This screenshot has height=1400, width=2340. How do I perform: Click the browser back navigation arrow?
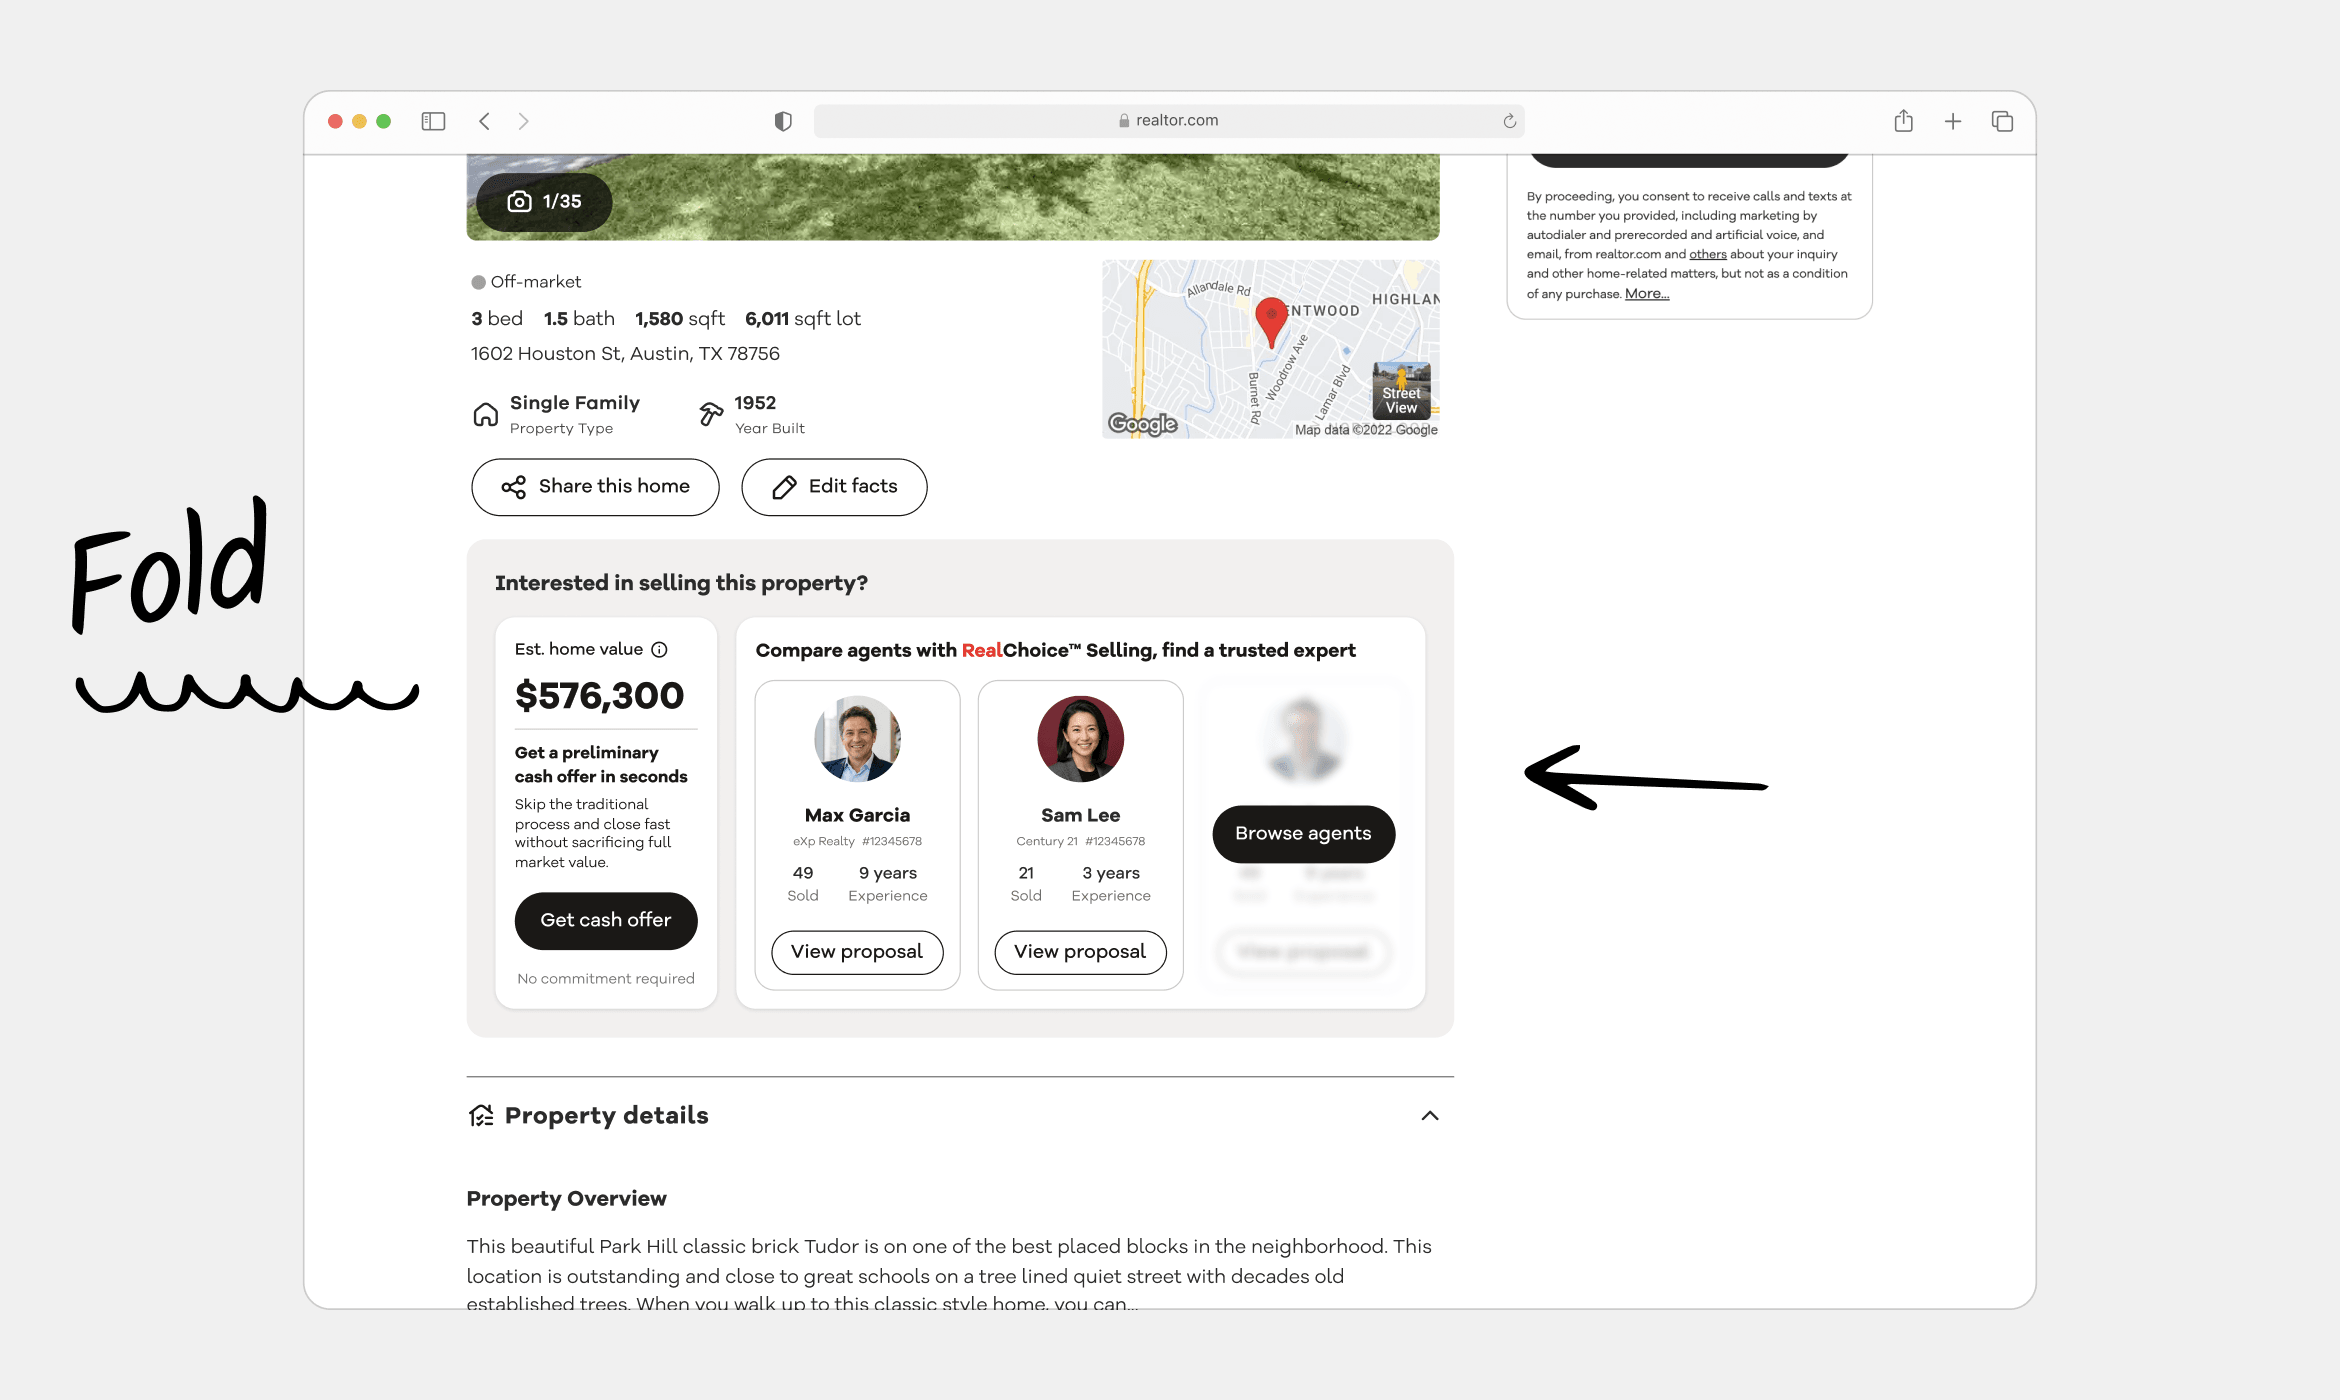point(484,120)
